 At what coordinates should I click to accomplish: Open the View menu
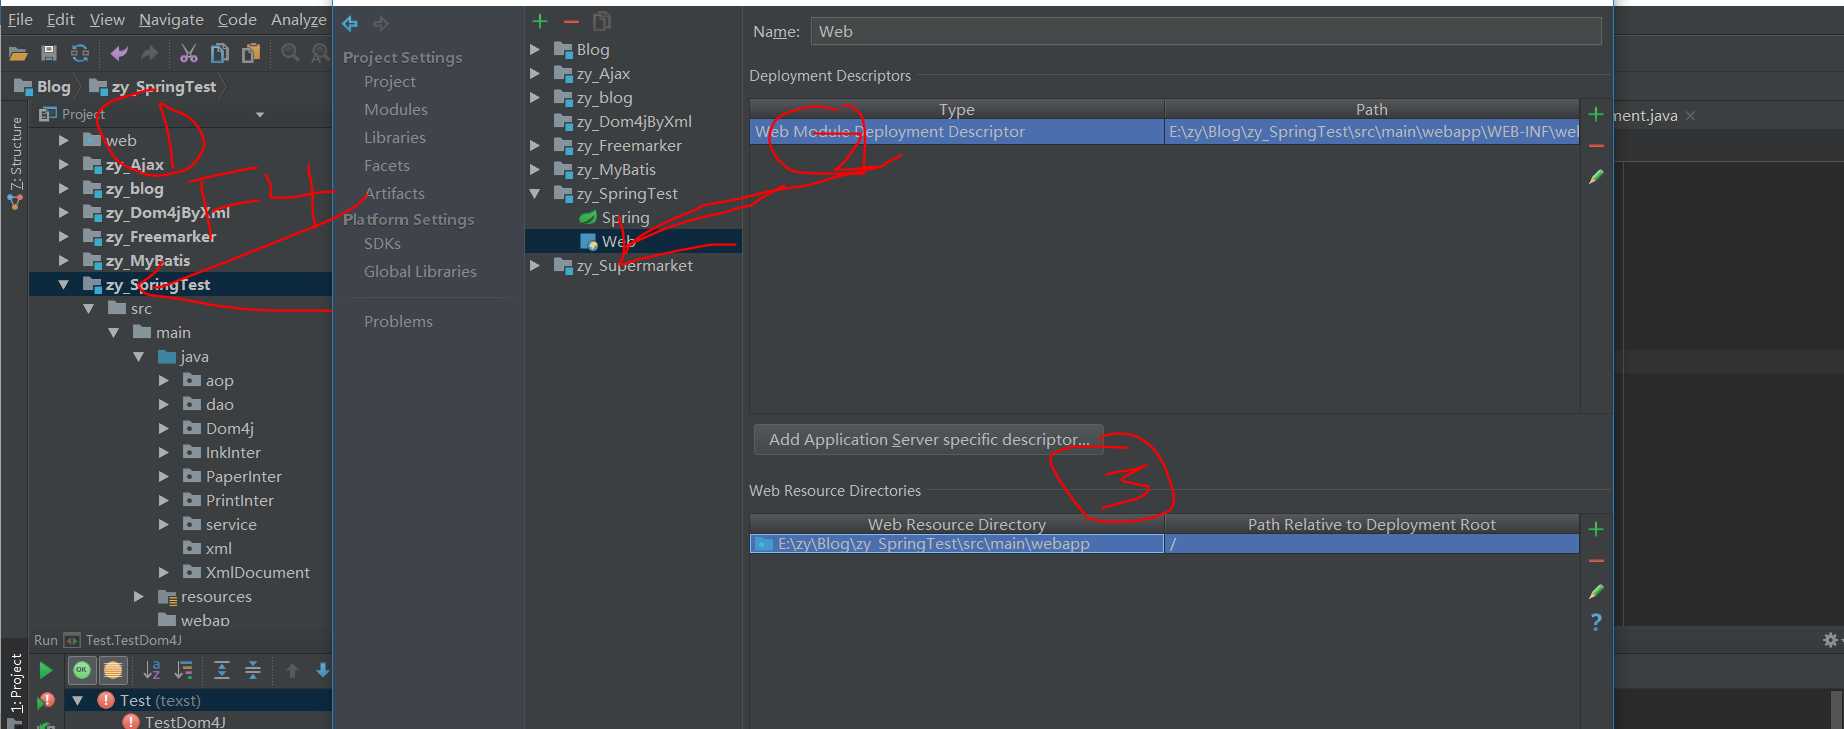pos(107,19)
